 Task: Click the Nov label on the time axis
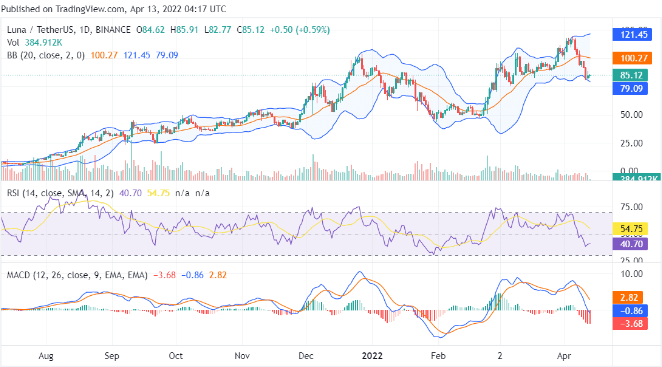[x=242, y=356]
